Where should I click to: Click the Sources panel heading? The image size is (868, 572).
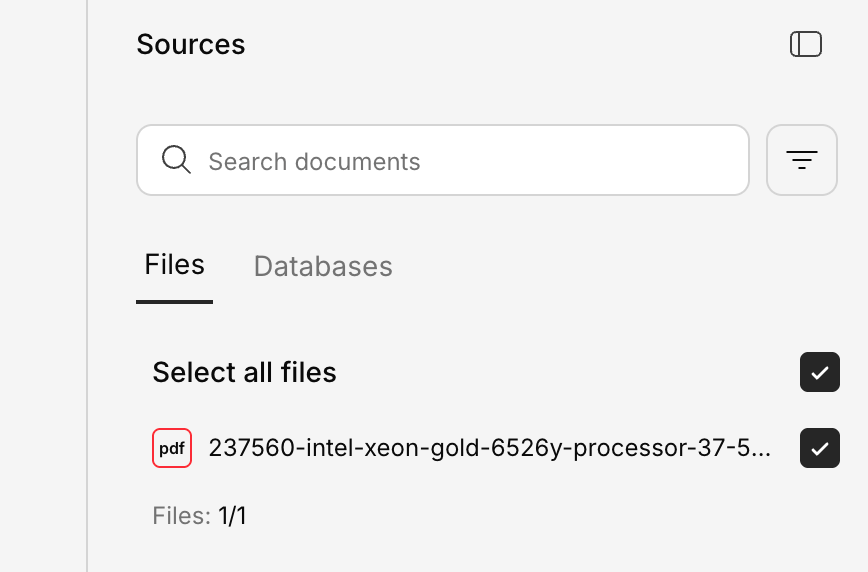click(191, 45)
